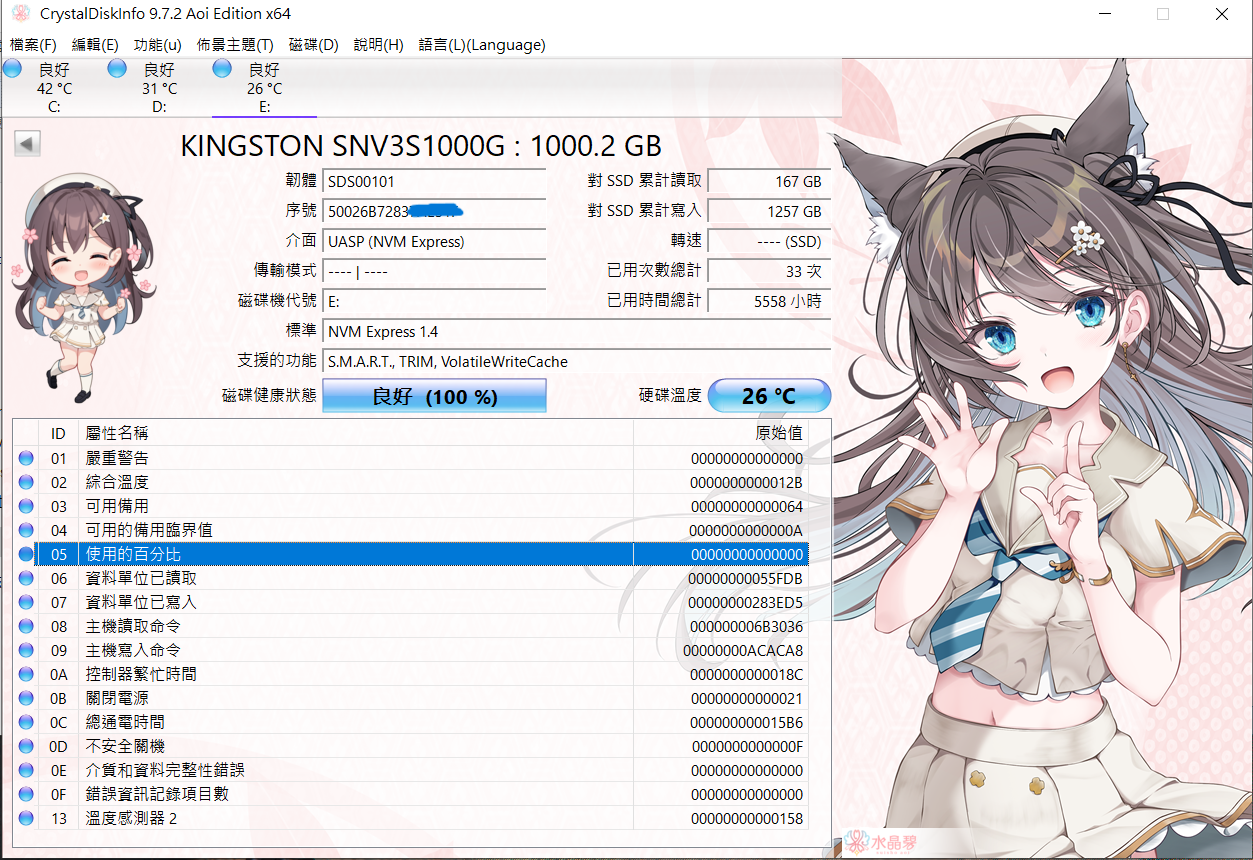Select the highlighted 使用的百分比 row
This screenshot has height=860, width=1253.
tap(410, 554)
